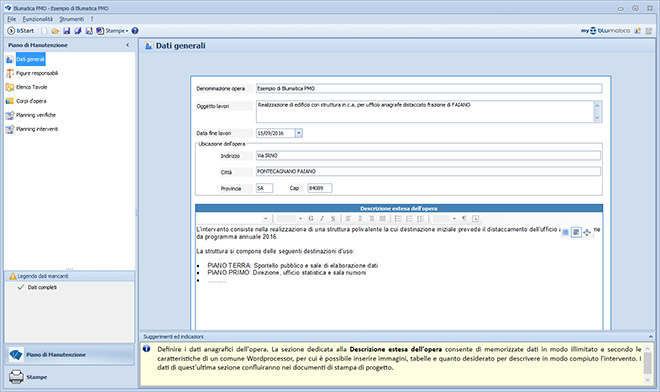Collapse the Piano di Manutenzione side panel
The image size is (660, 392).
click(128, 45)
